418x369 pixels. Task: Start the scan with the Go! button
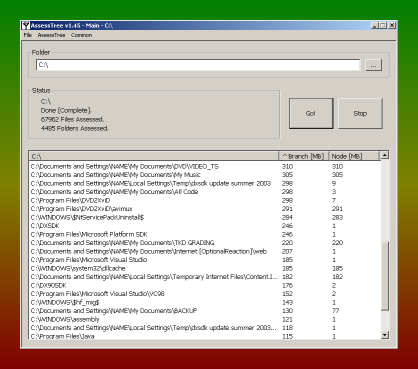coord(311,113)
